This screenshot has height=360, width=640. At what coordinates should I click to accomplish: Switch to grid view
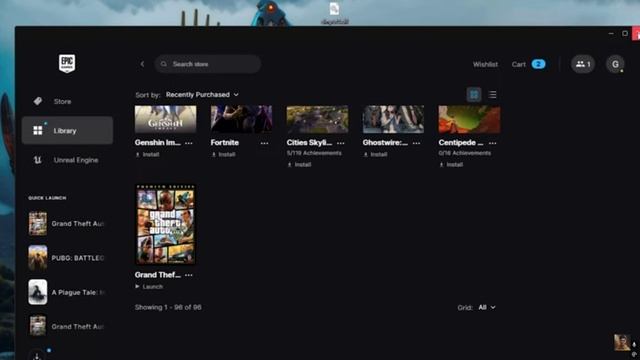474,95
